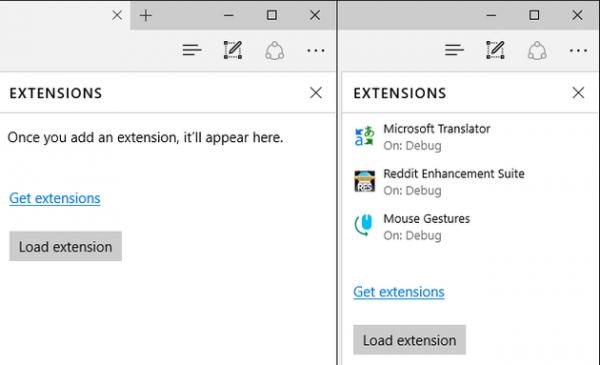This screenshot has height=365, width=600.
Task: Click Load extension button in right pane
Action: [x=409, y=340]
